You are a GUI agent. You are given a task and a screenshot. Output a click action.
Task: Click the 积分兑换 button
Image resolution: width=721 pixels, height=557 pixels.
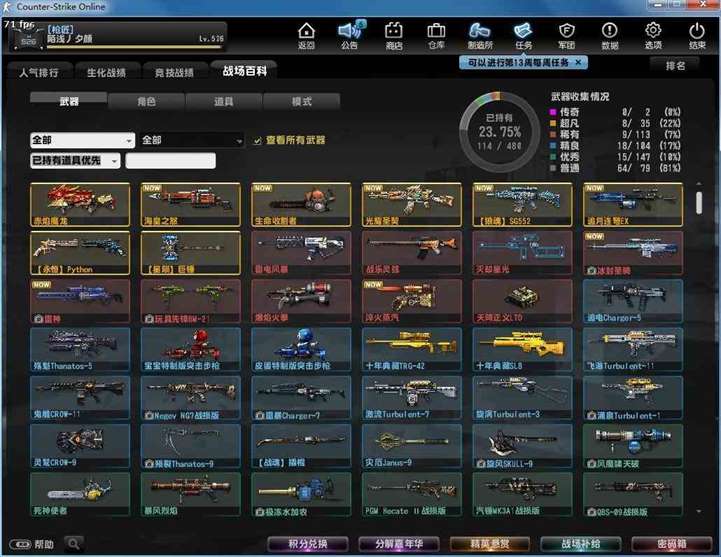(308, 544)
